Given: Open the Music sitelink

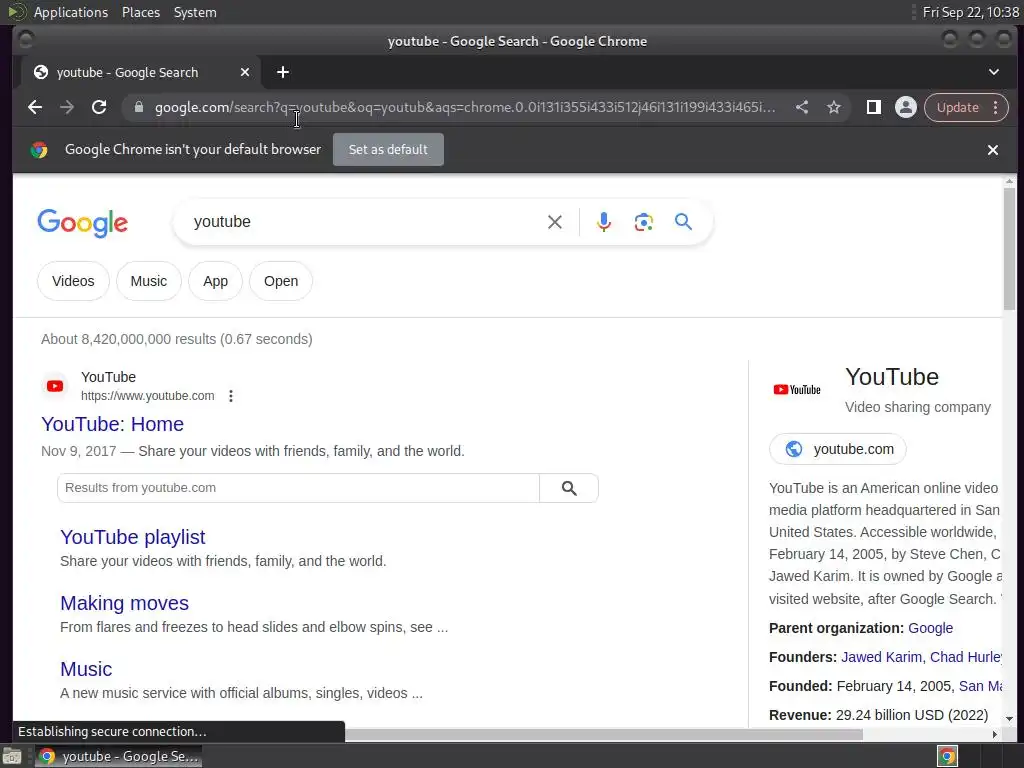Looking at the screenshot, I should [86, 669].
